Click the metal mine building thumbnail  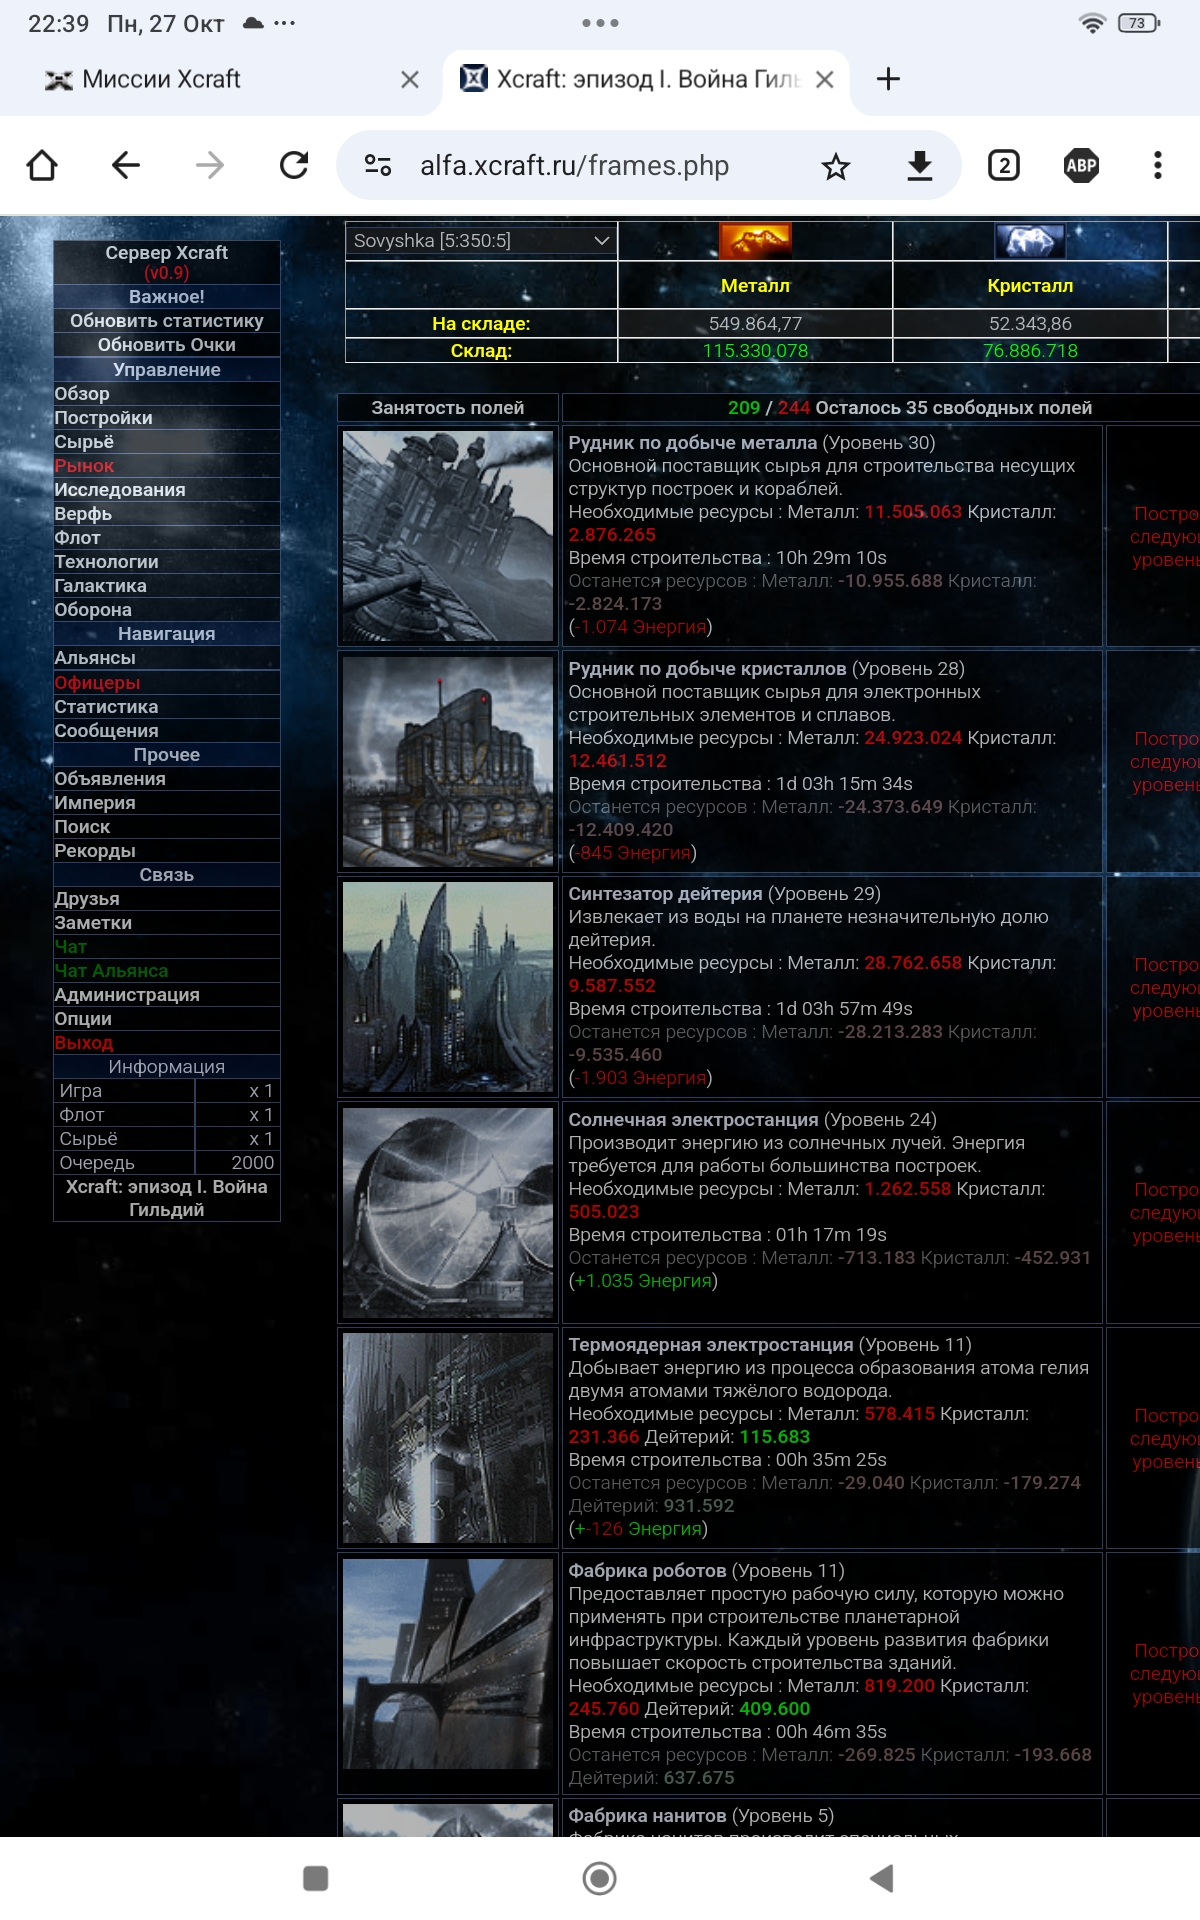[448, 536]
